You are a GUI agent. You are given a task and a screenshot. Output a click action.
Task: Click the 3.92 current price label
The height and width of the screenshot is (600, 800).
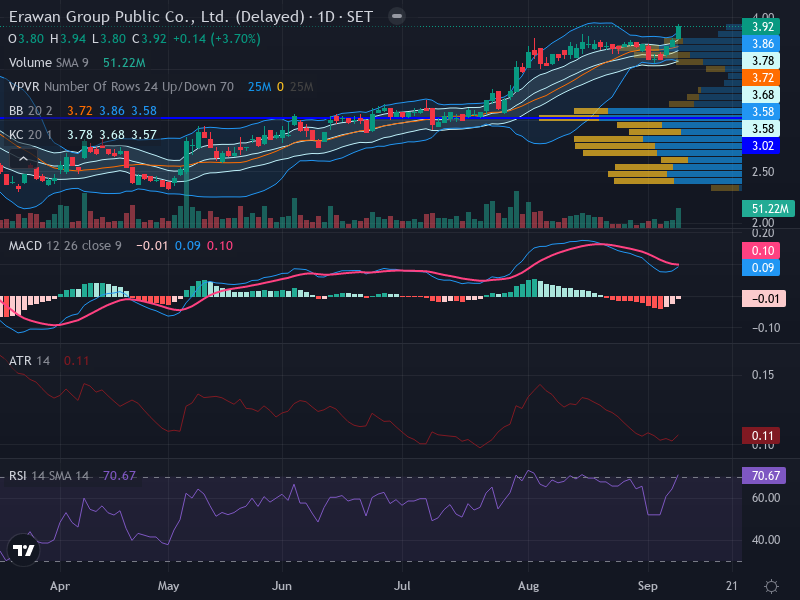(761, 27)
